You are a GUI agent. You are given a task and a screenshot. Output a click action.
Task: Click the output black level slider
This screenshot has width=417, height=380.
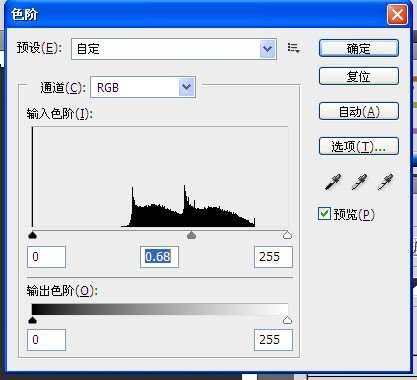(x=32, y=320)
